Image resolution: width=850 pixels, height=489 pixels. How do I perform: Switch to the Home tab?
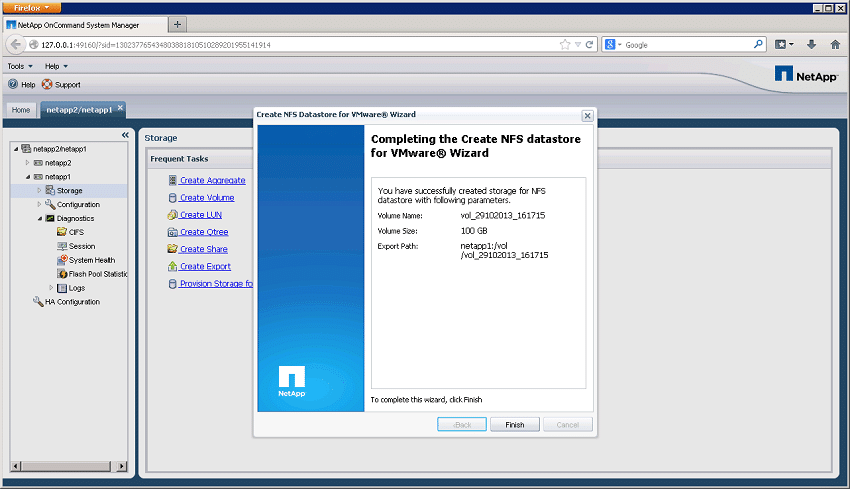pos(21,110)
